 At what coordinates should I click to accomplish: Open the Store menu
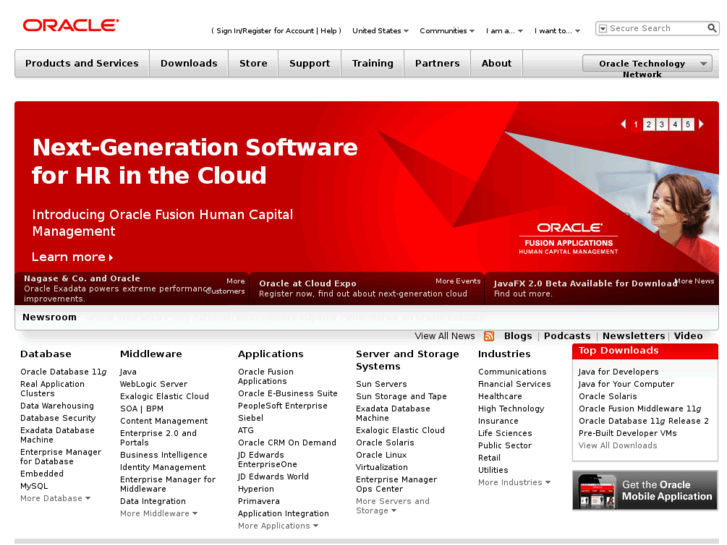(253, 63)
